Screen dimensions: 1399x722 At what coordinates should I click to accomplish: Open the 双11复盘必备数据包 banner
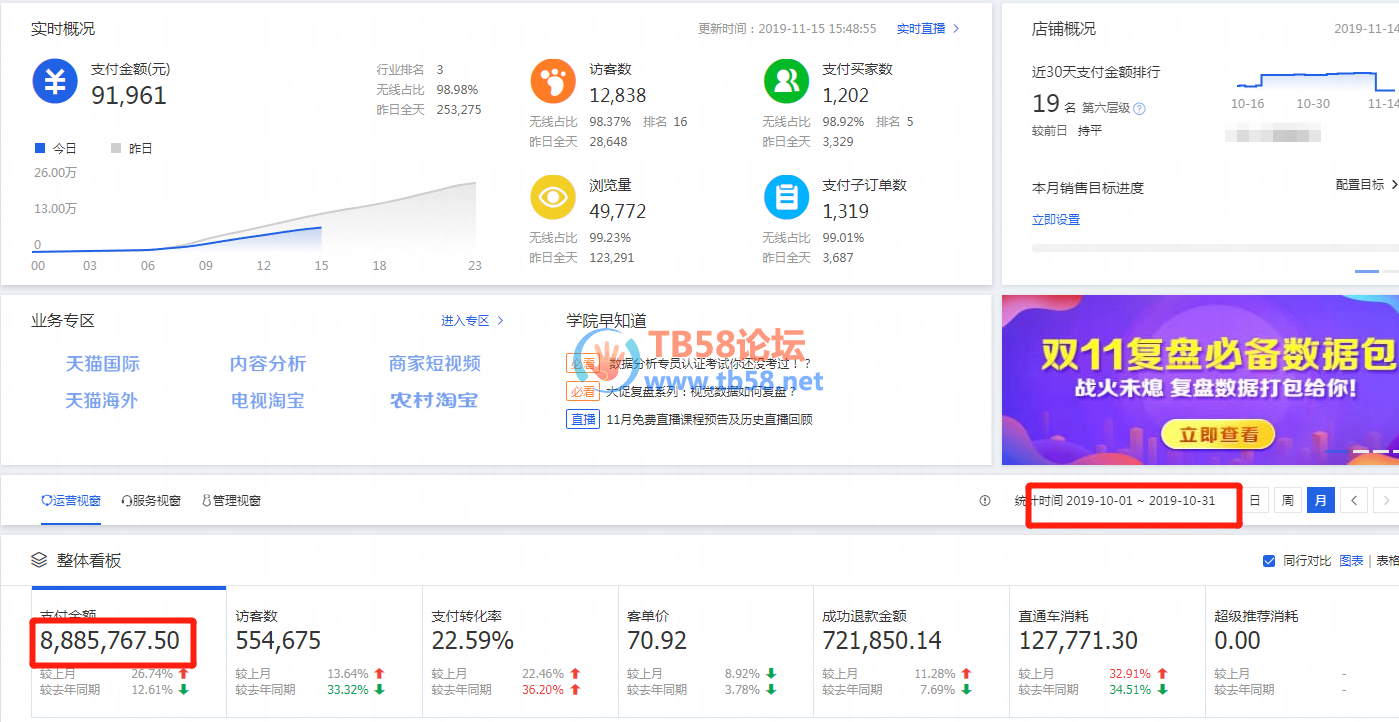[x=1200, y=380]
